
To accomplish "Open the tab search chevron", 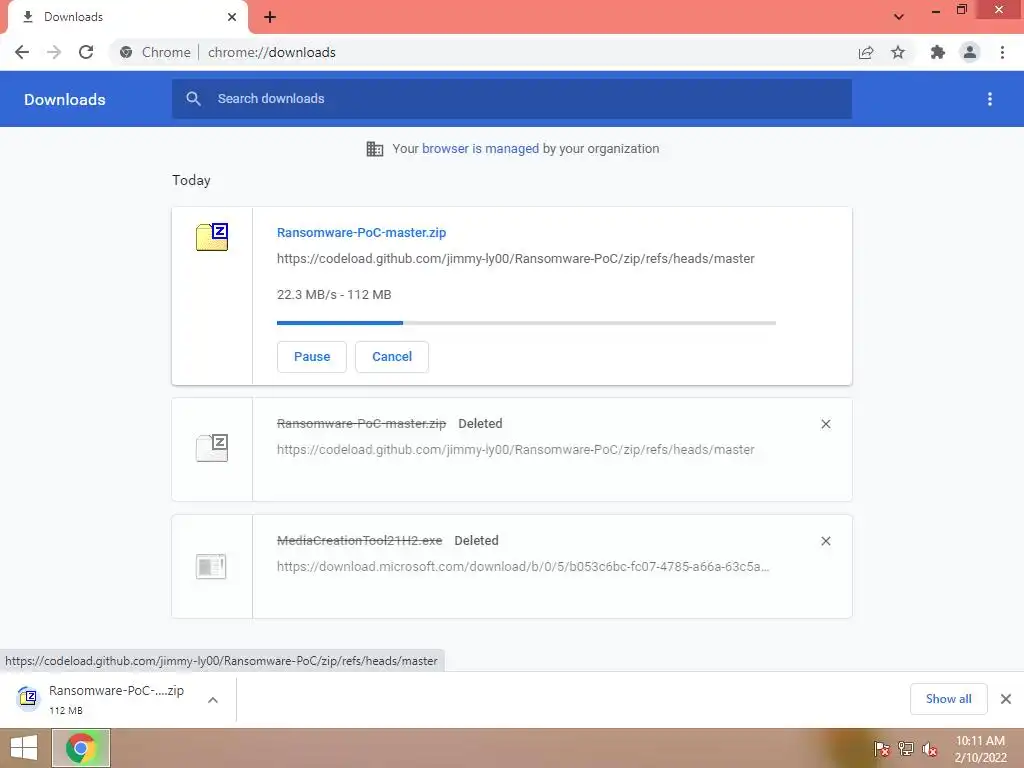I will pos(899,17).
